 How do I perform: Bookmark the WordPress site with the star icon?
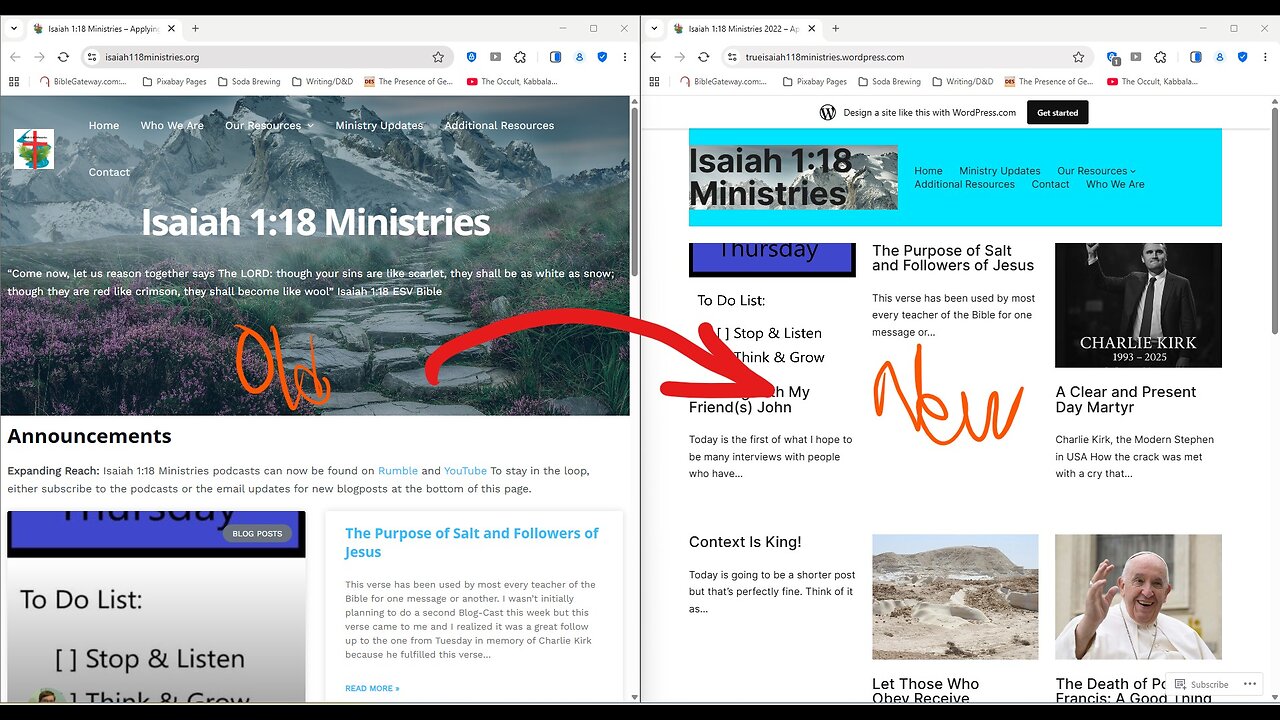pyautogui.click(x=1078, y=57)
